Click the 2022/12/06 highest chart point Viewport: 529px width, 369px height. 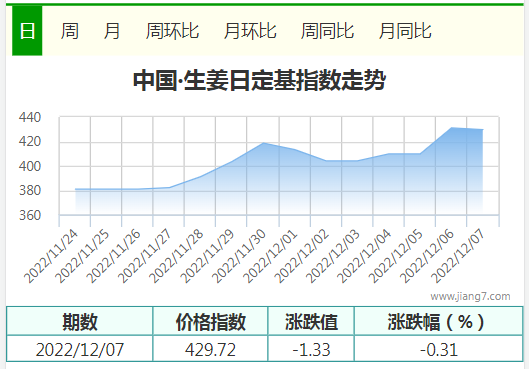tap(451, 127)
